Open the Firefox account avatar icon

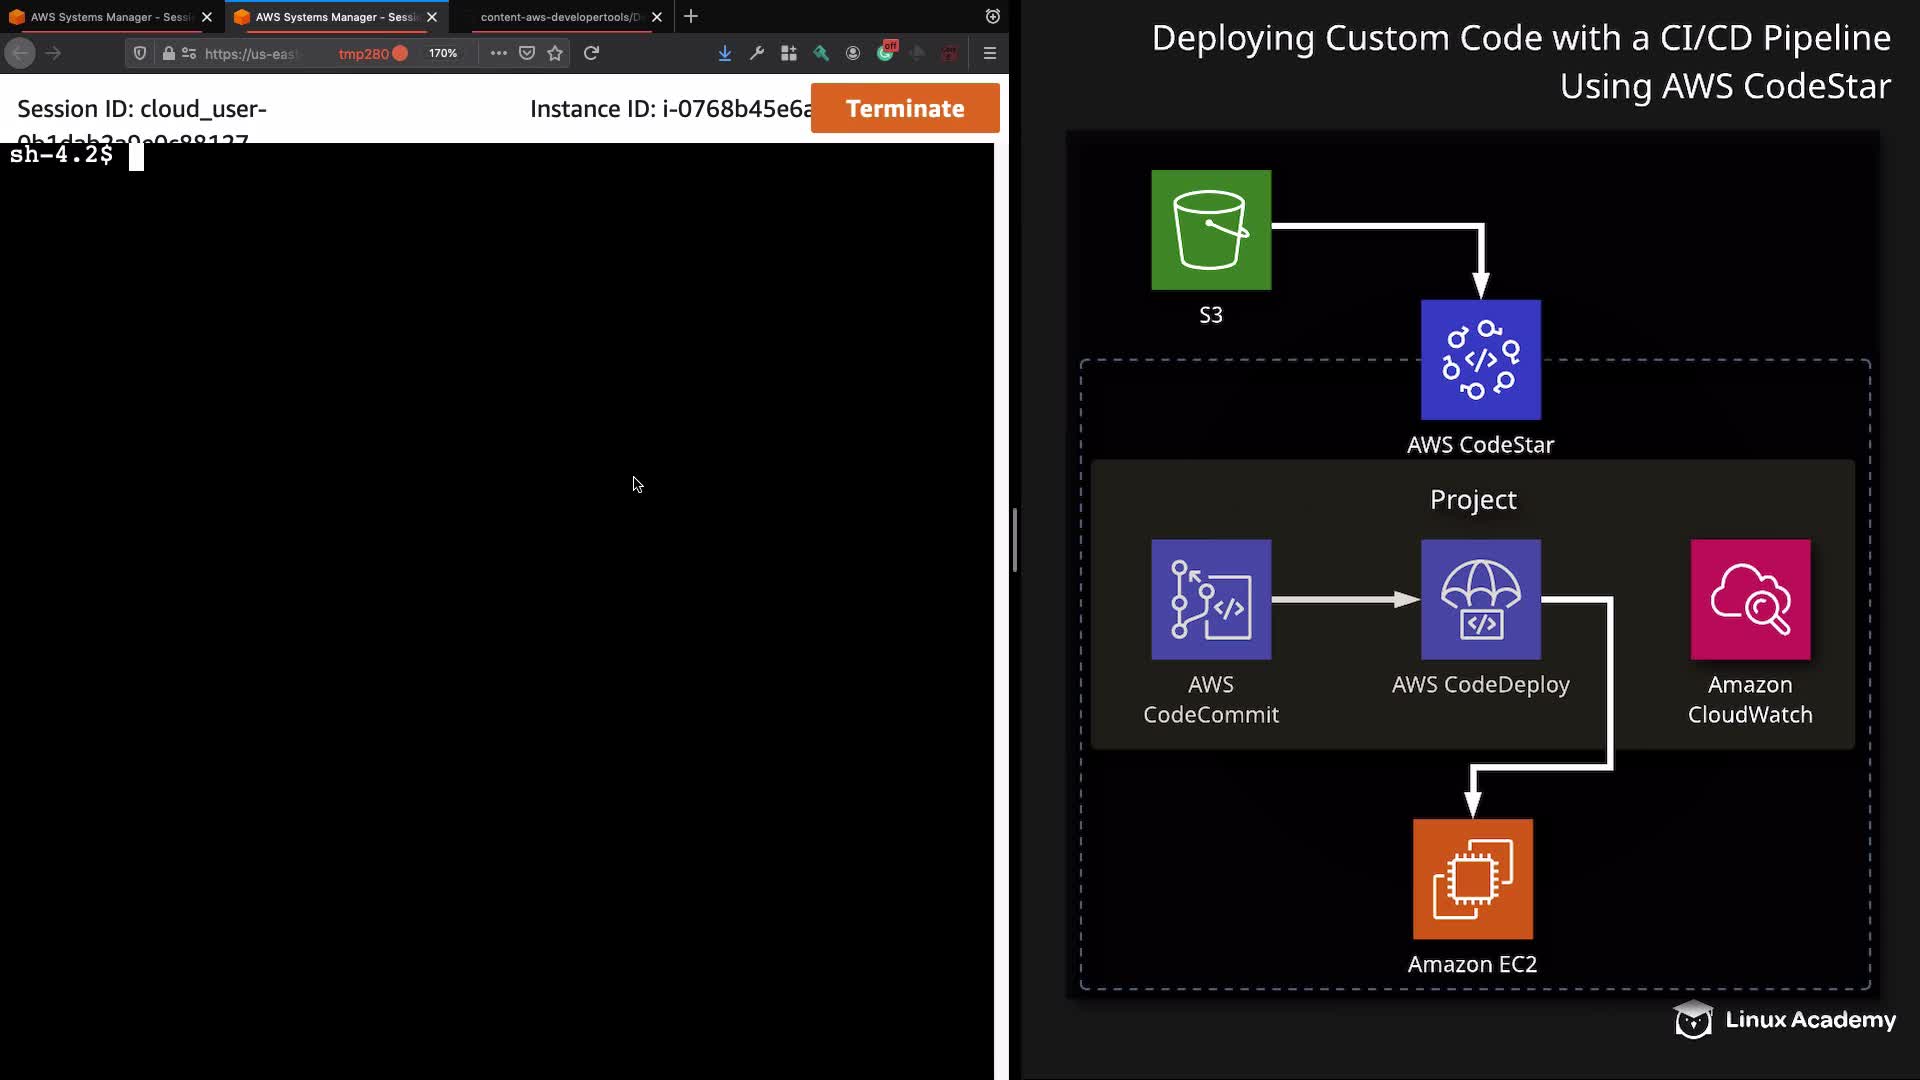pos(853,53)
